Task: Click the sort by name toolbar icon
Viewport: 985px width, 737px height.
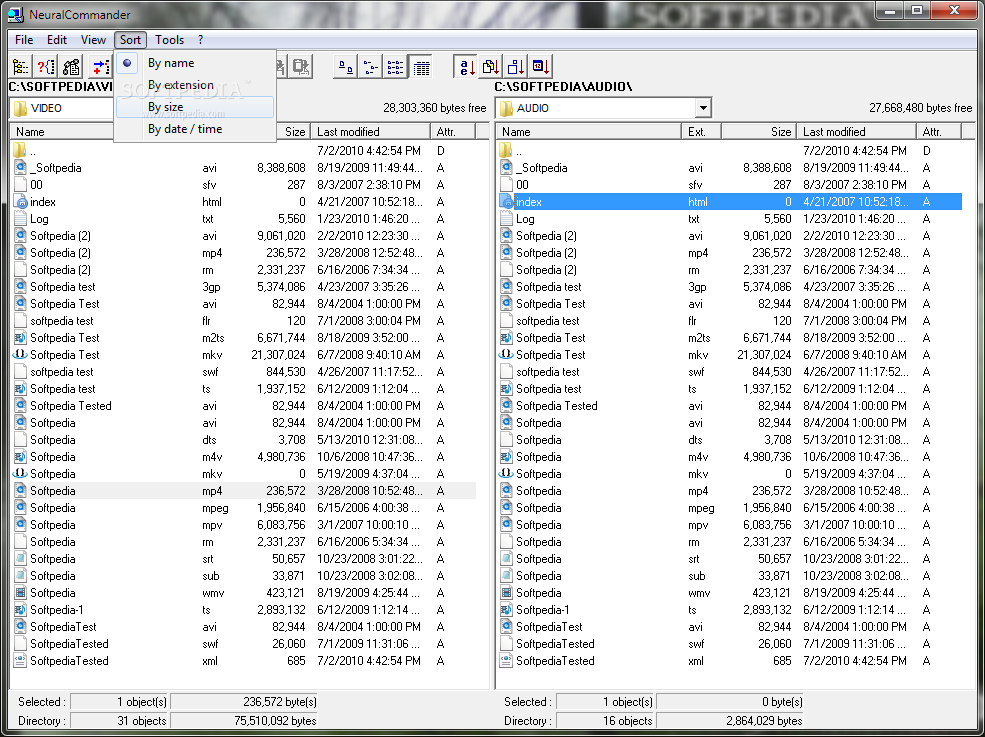Action: [x=467, y=66]
